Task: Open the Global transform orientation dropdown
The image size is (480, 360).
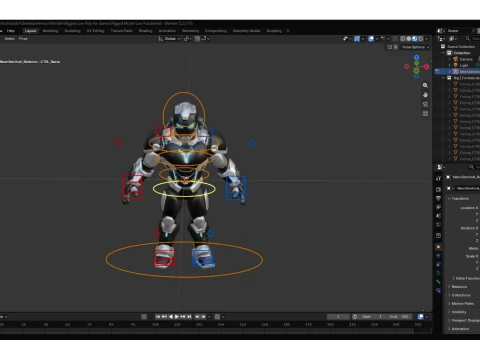Action: (169, 39)
